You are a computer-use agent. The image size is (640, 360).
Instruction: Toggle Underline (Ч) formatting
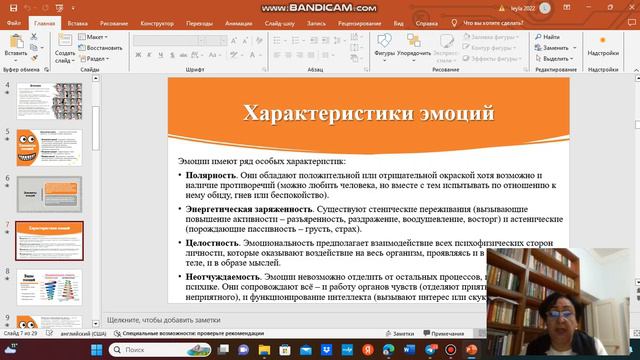coord(161,55)
